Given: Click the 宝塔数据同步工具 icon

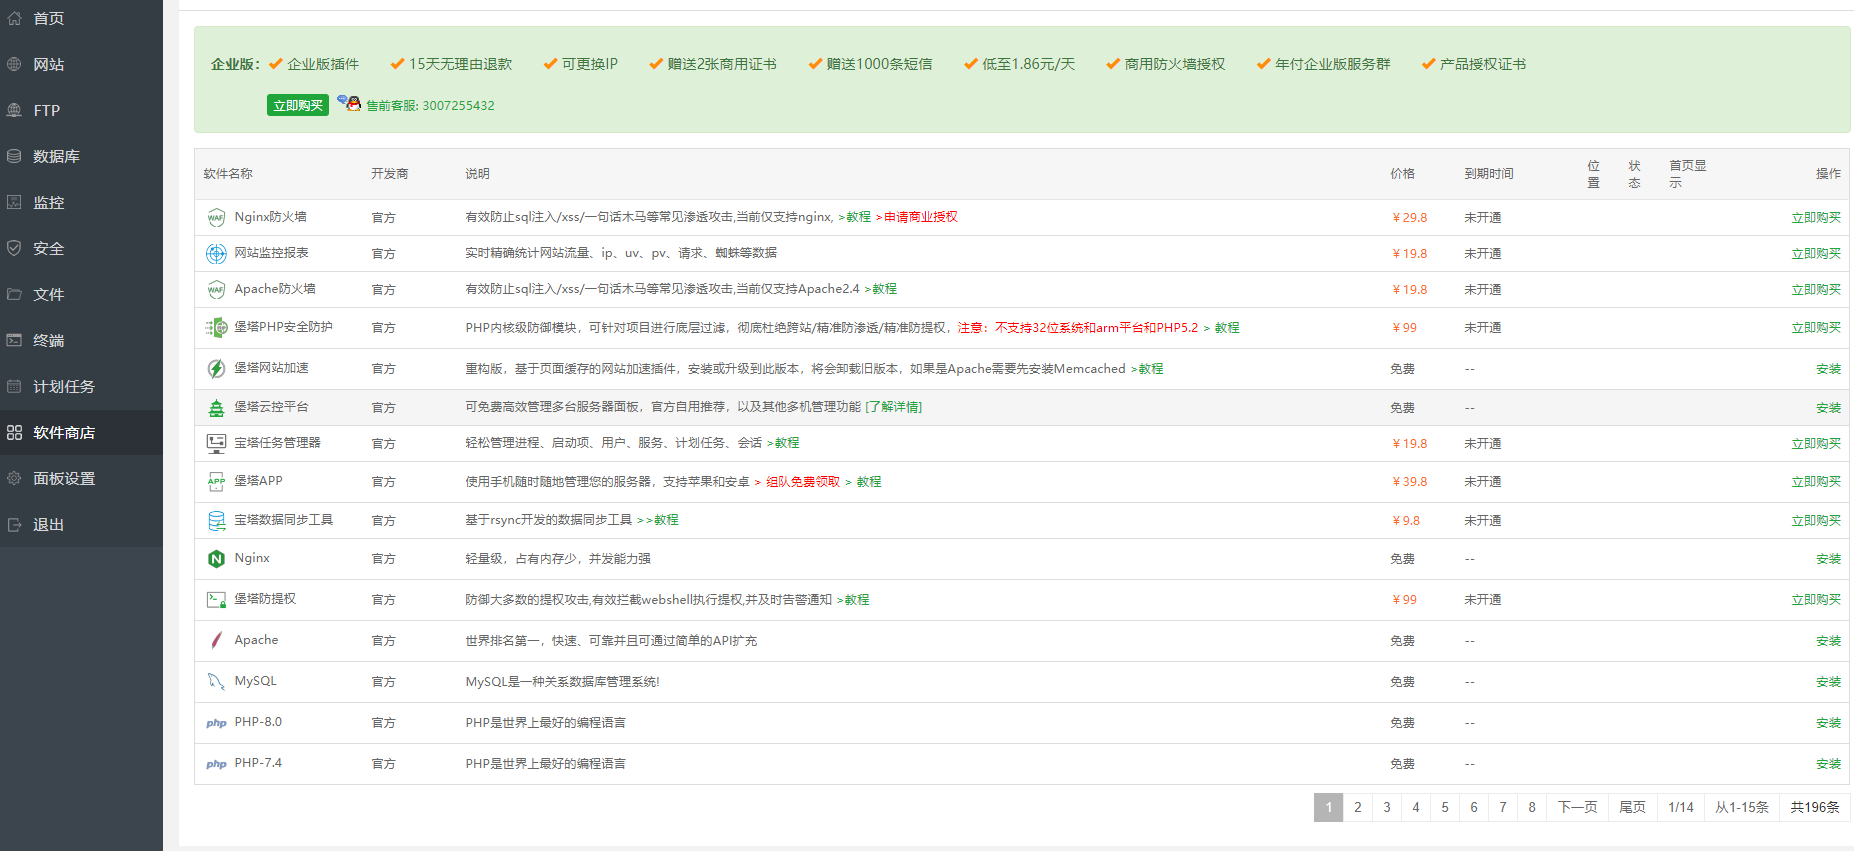Looking at the screenshot, I should 216,520.
